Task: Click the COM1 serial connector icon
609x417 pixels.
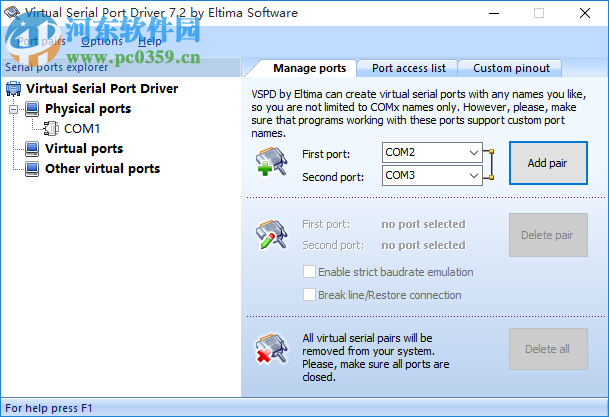Action: tap(51, 129)
